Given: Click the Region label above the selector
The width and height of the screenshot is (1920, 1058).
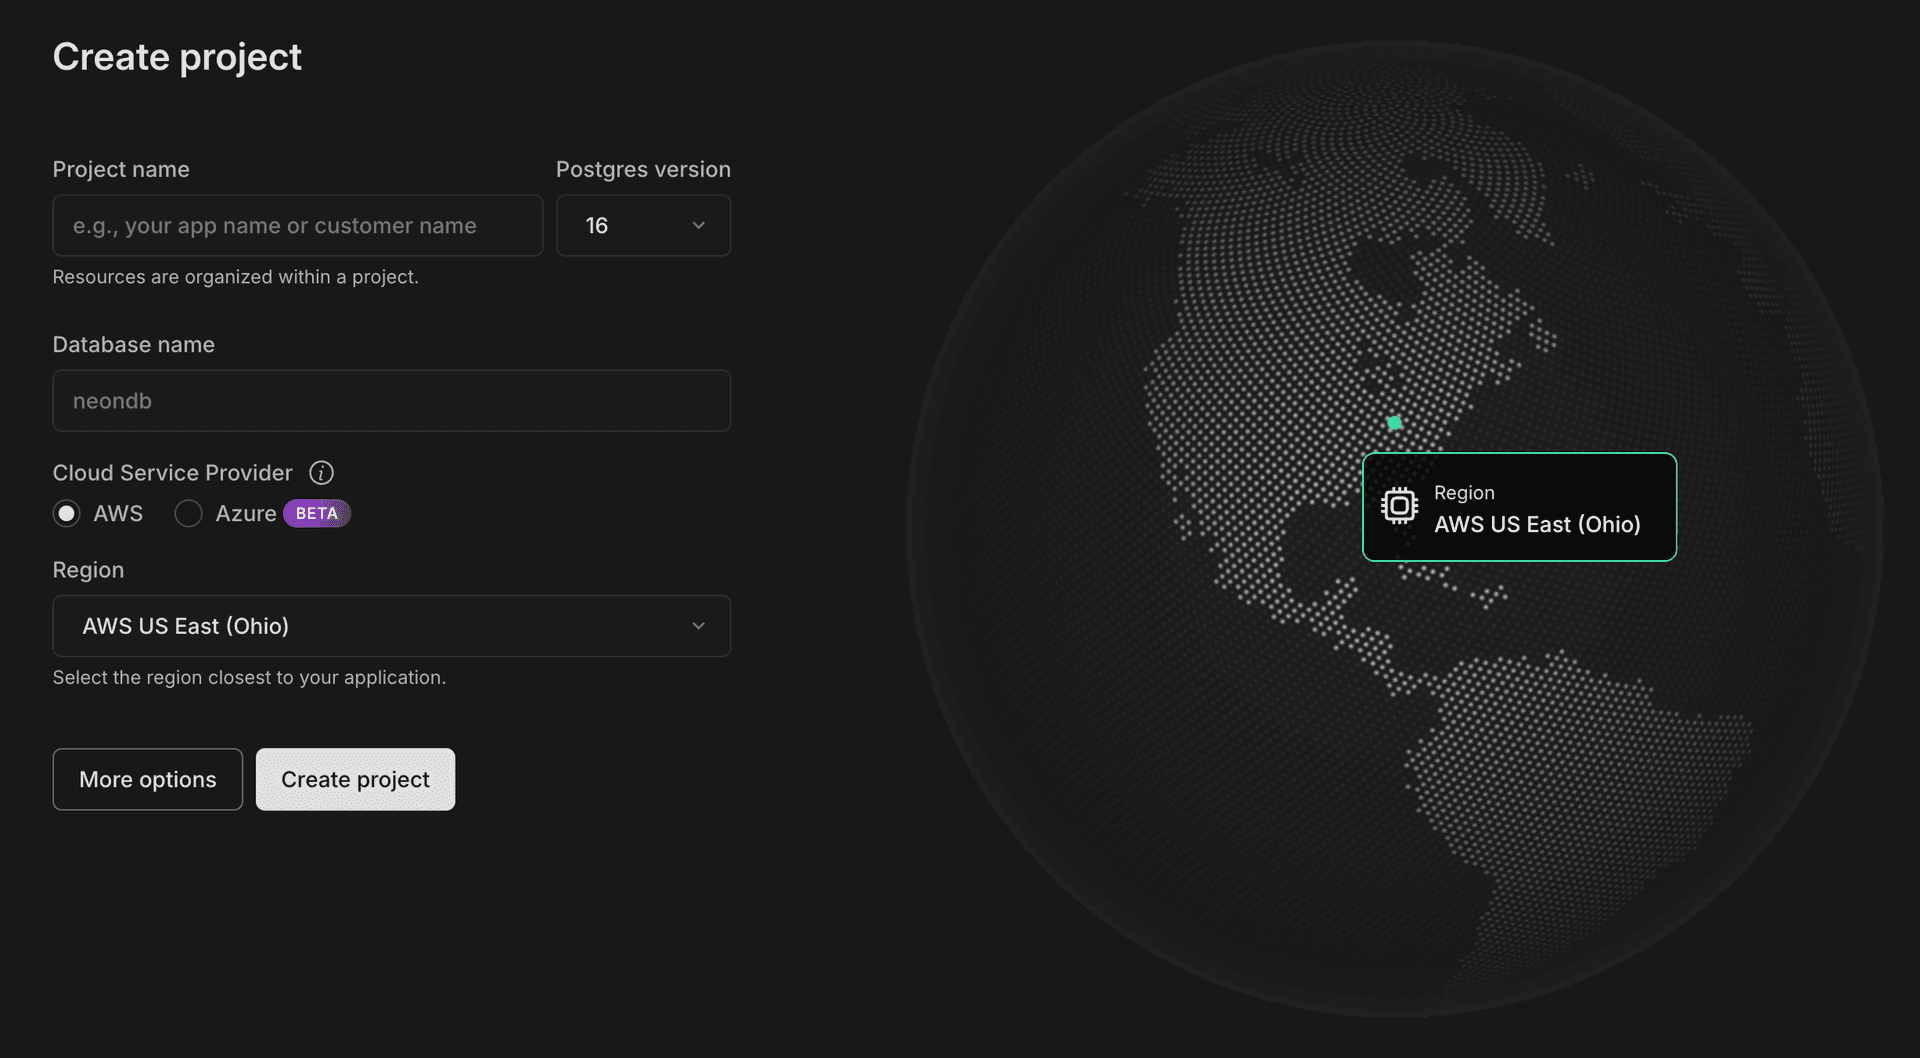Looking at the screenshot, I should [88, 569].
